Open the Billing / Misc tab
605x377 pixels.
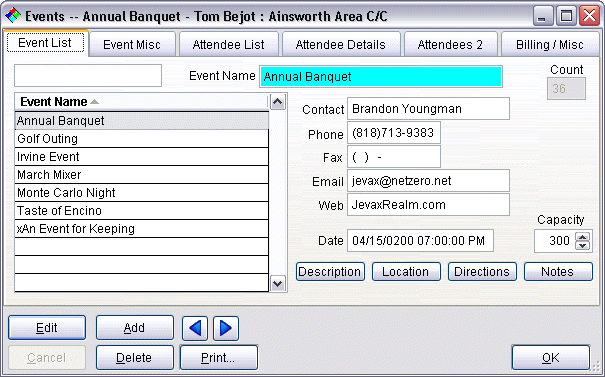tap(550, 44)
